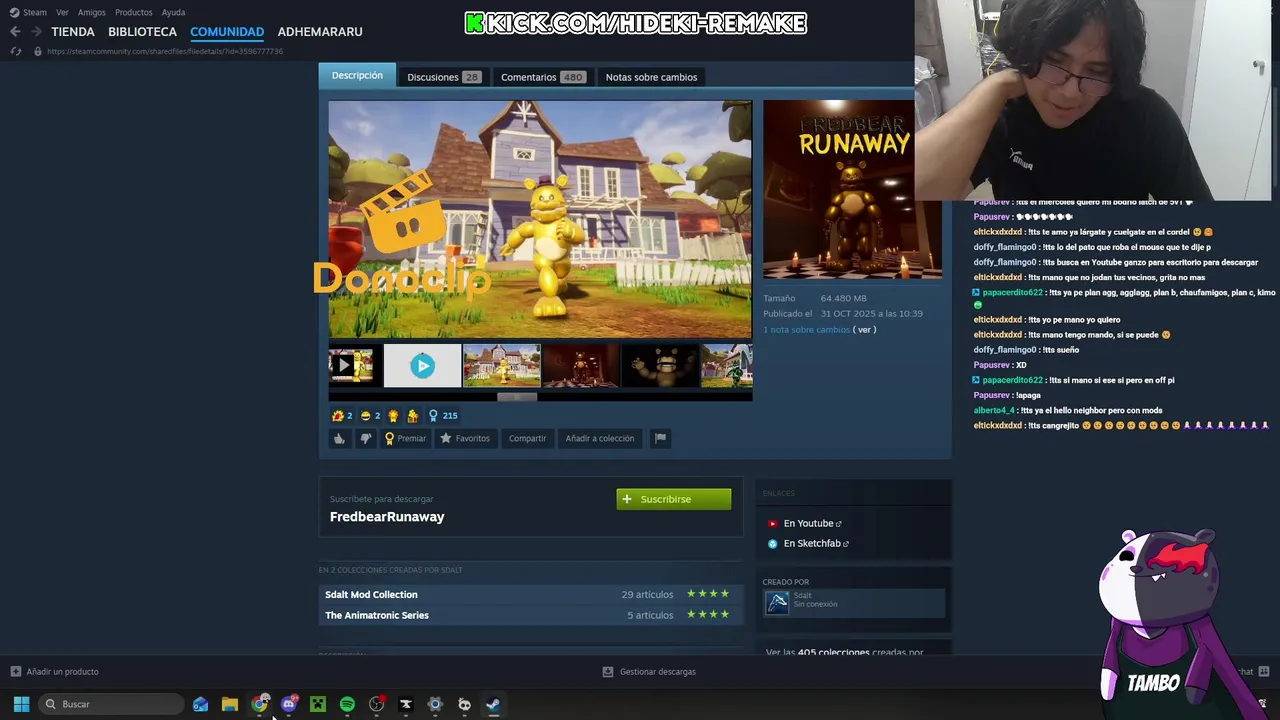The width and height of the screenshot is (1280, 720).
Task: Open the 1 nota sobre cambios link
Action: tap(806, 329)
